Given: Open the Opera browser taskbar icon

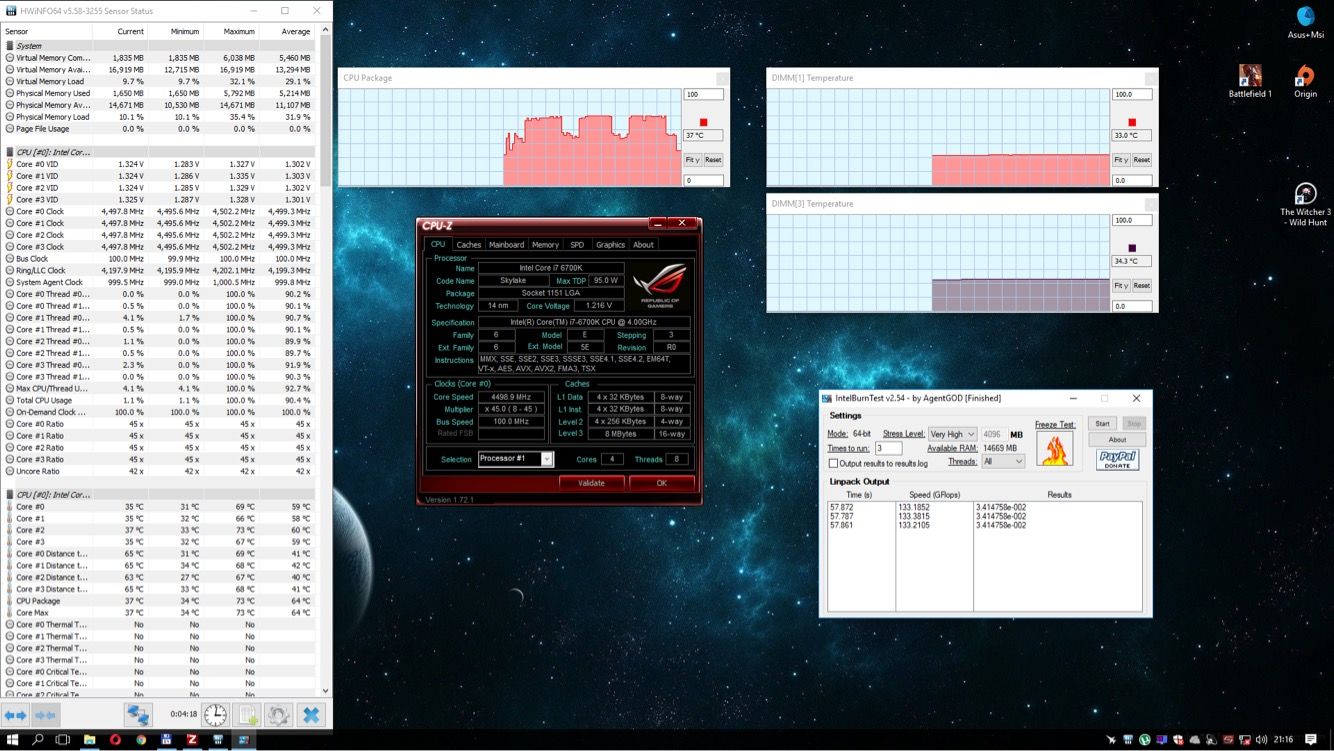Looking at the screenshot, I should [x=115, y=740].
